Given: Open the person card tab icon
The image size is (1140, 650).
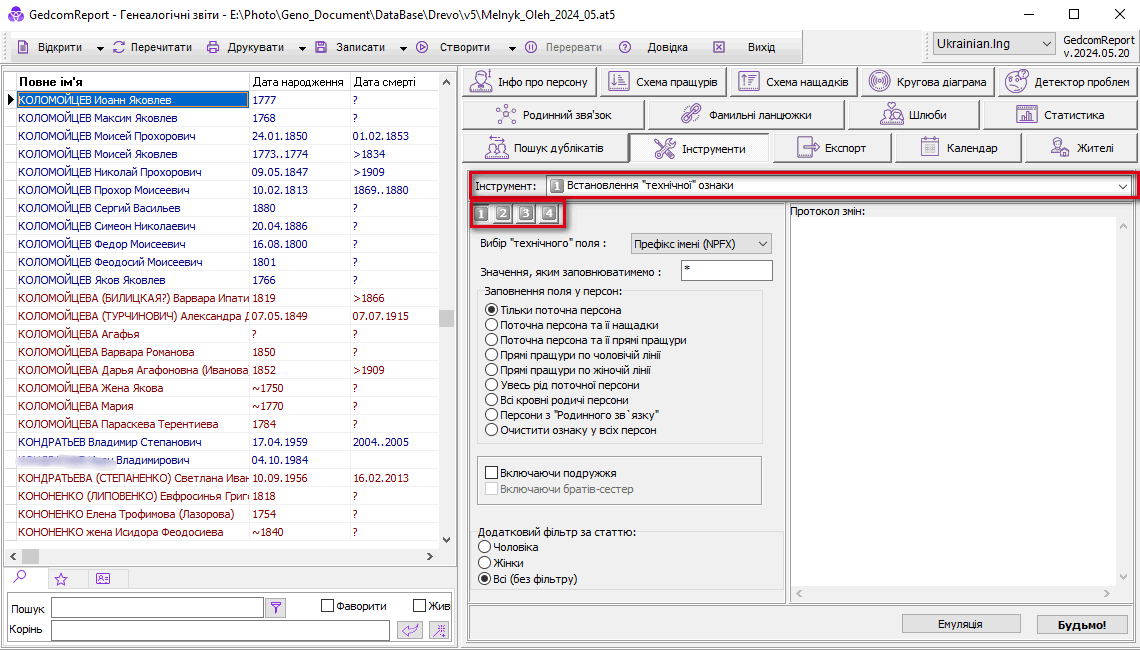Looking at the screenshot, I should tap(103, 579).
